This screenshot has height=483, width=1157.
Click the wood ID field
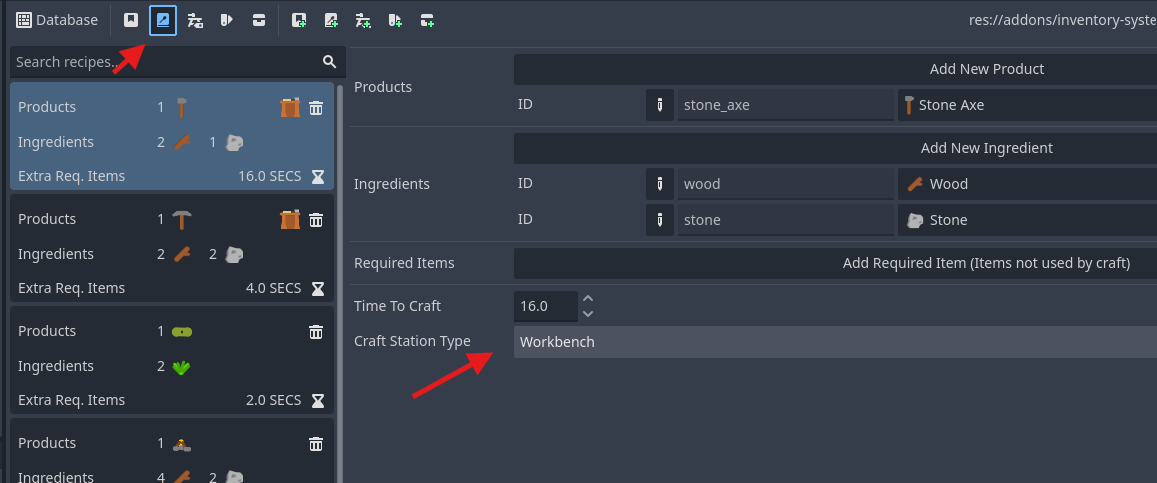coord(786,184)
